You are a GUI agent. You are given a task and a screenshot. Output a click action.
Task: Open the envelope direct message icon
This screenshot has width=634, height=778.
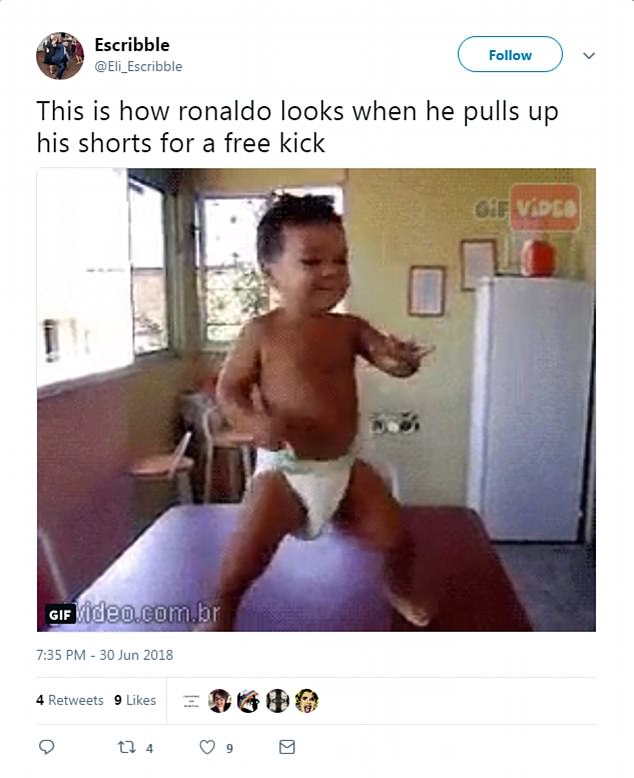287,747
